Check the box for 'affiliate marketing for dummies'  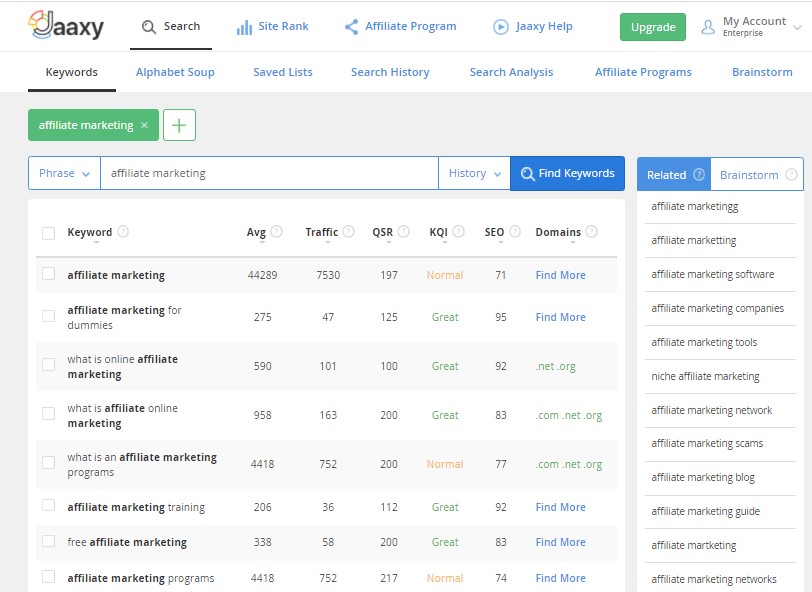point(49,316)
